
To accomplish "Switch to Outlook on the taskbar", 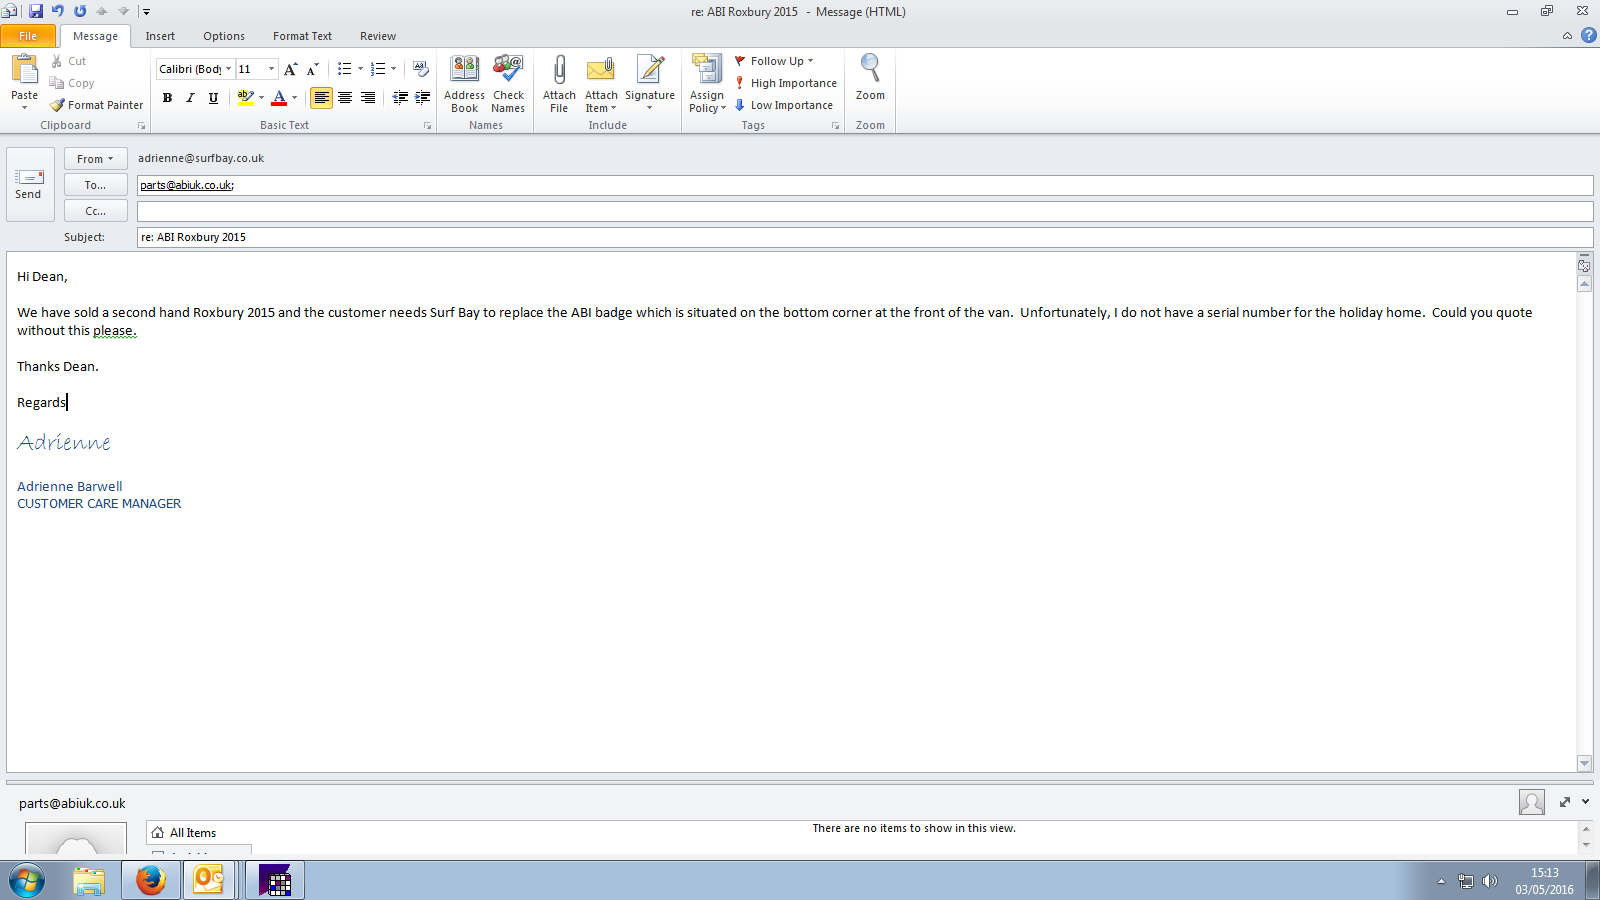I will (209, 881).
